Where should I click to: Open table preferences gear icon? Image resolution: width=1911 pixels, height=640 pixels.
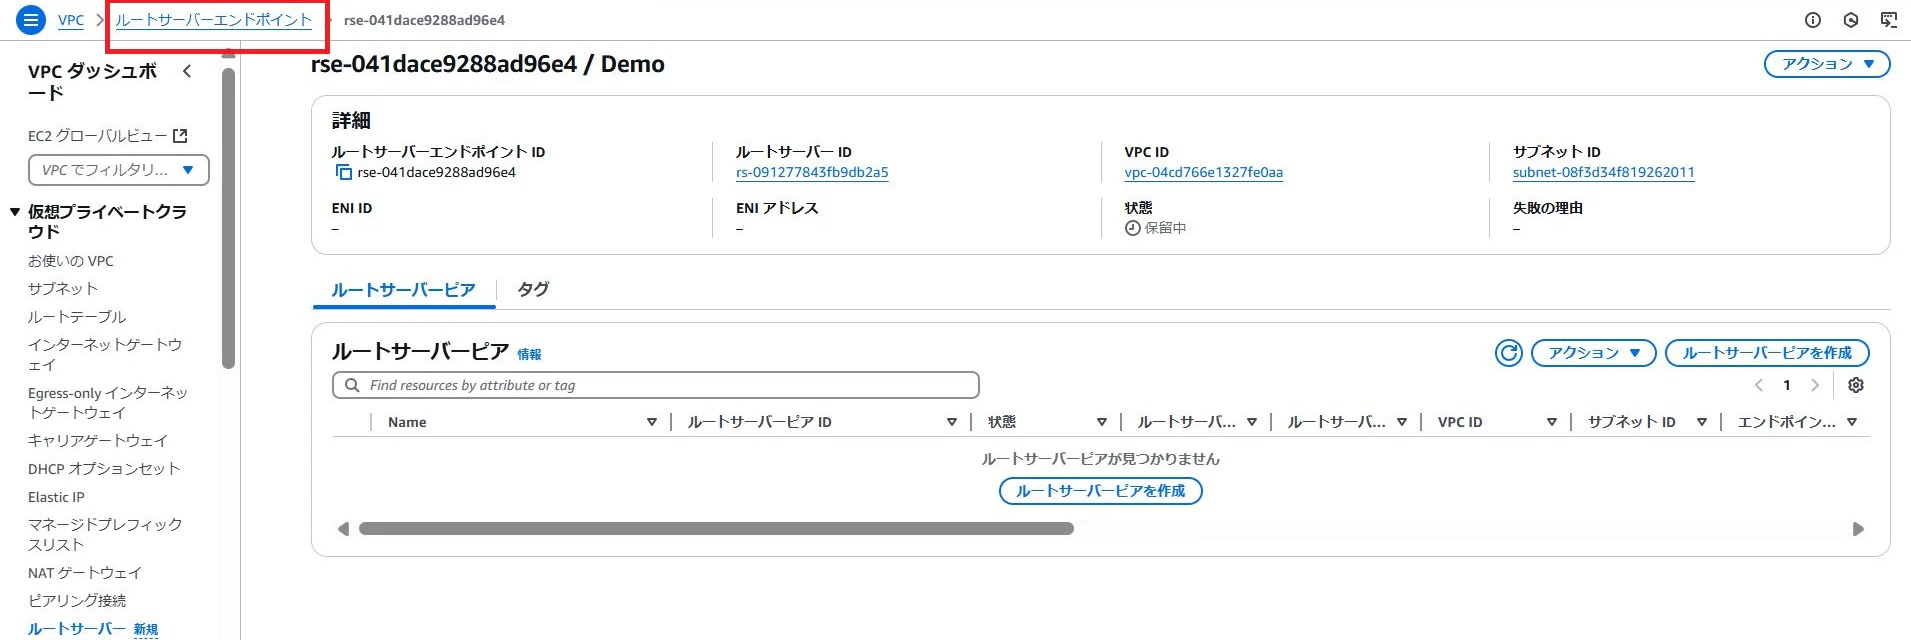(x=1856, y=385)
